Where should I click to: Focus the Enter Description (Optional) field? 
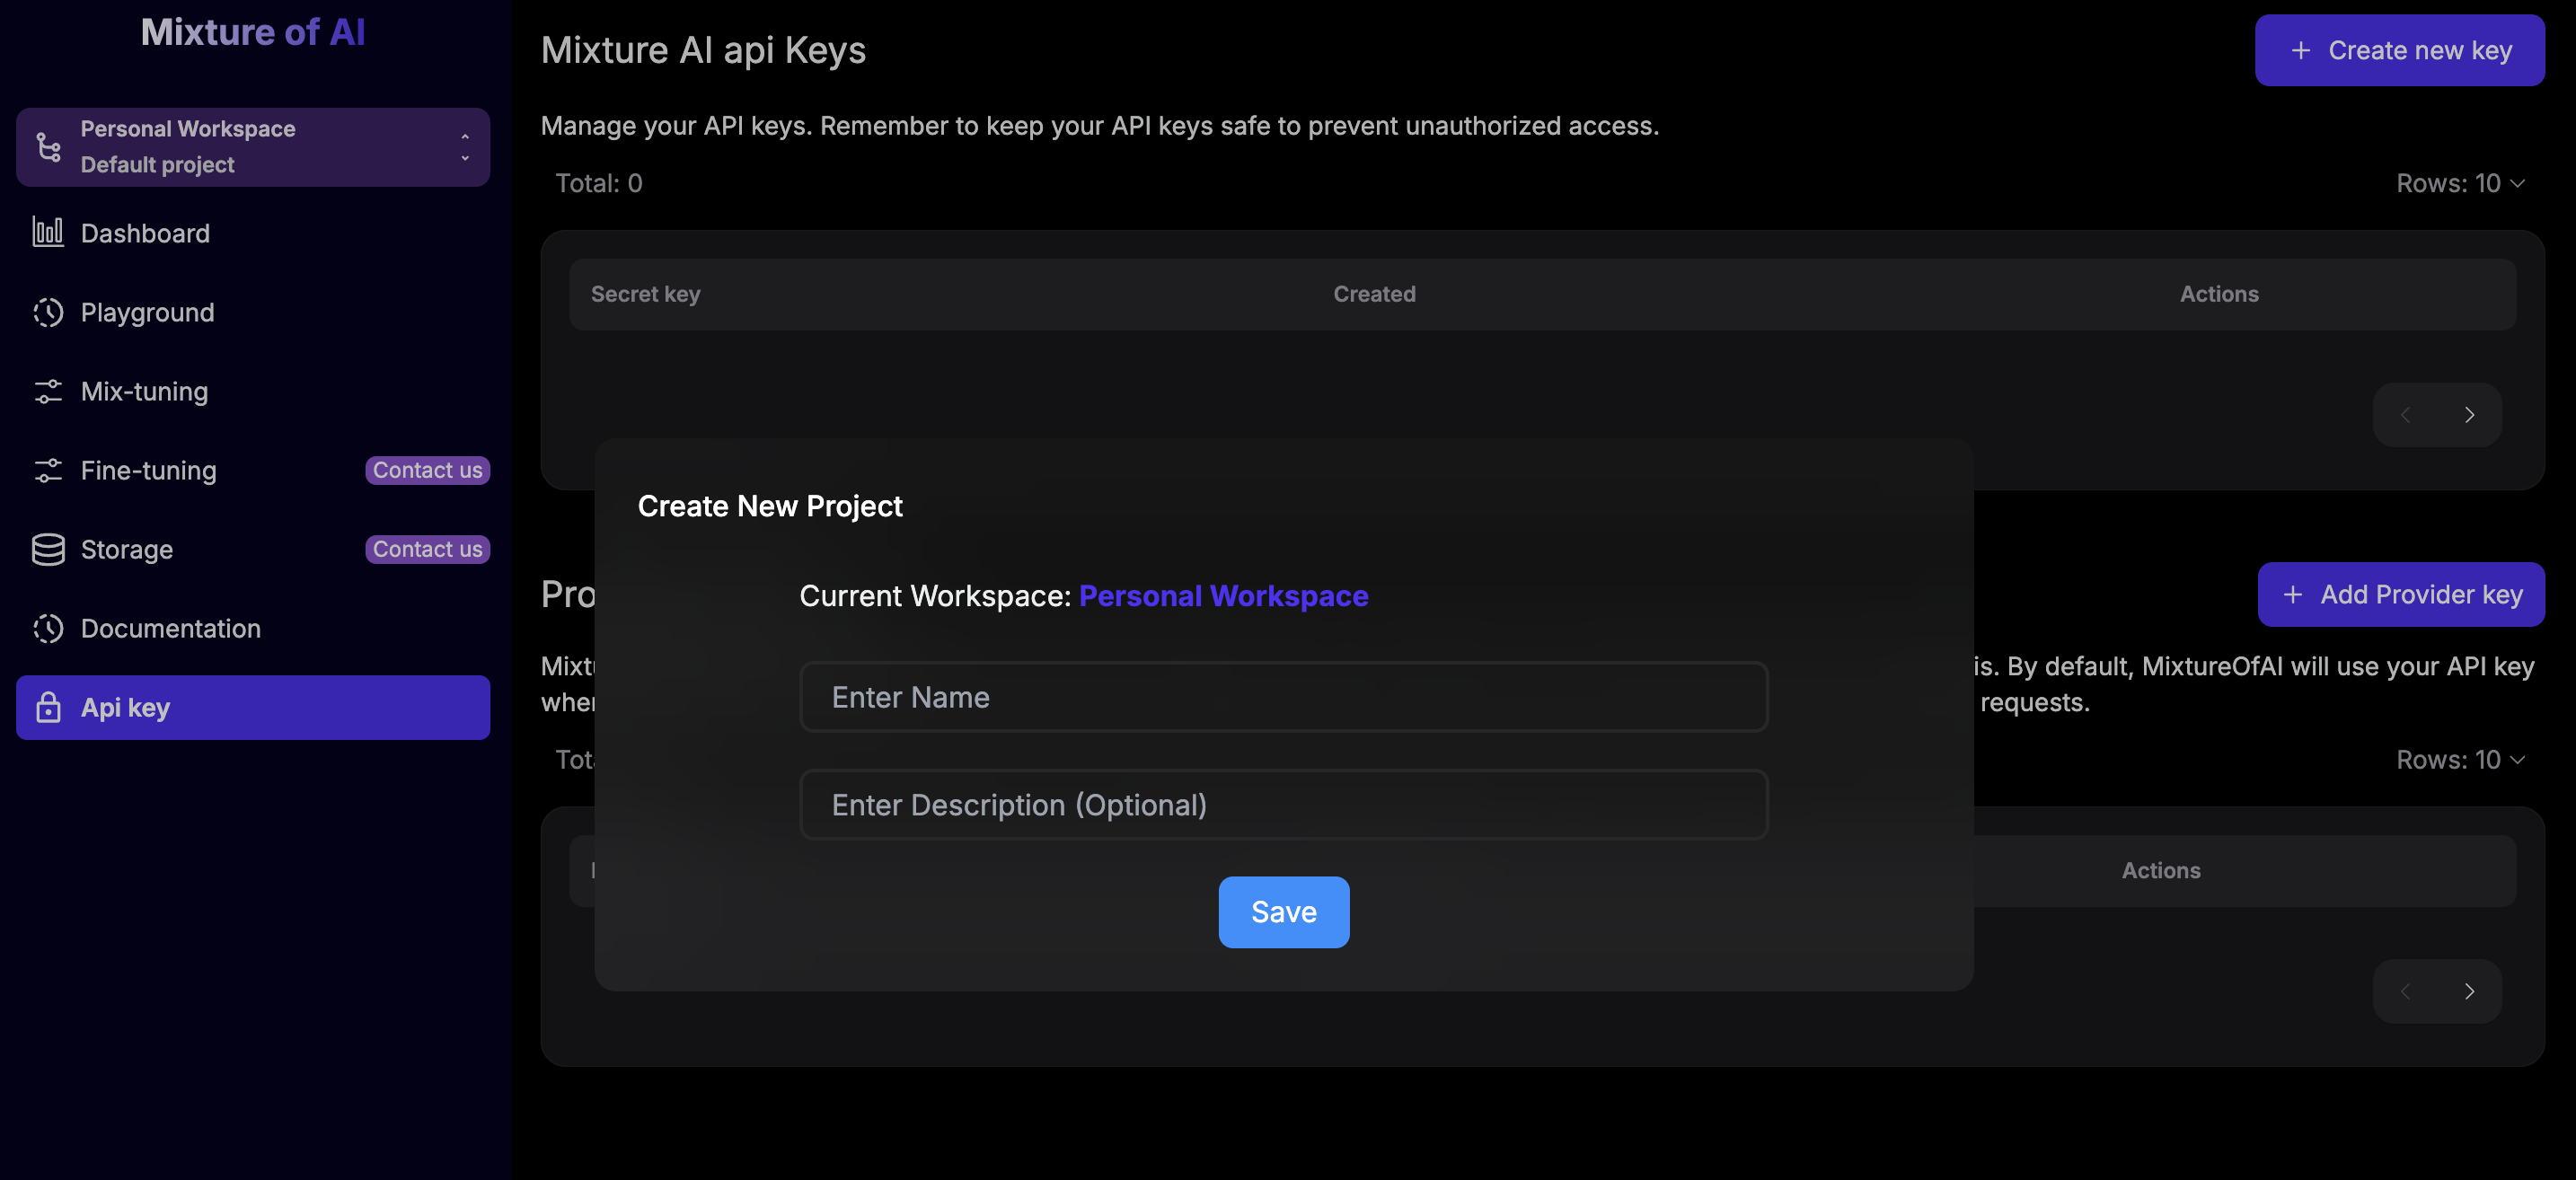[1283, 805]
